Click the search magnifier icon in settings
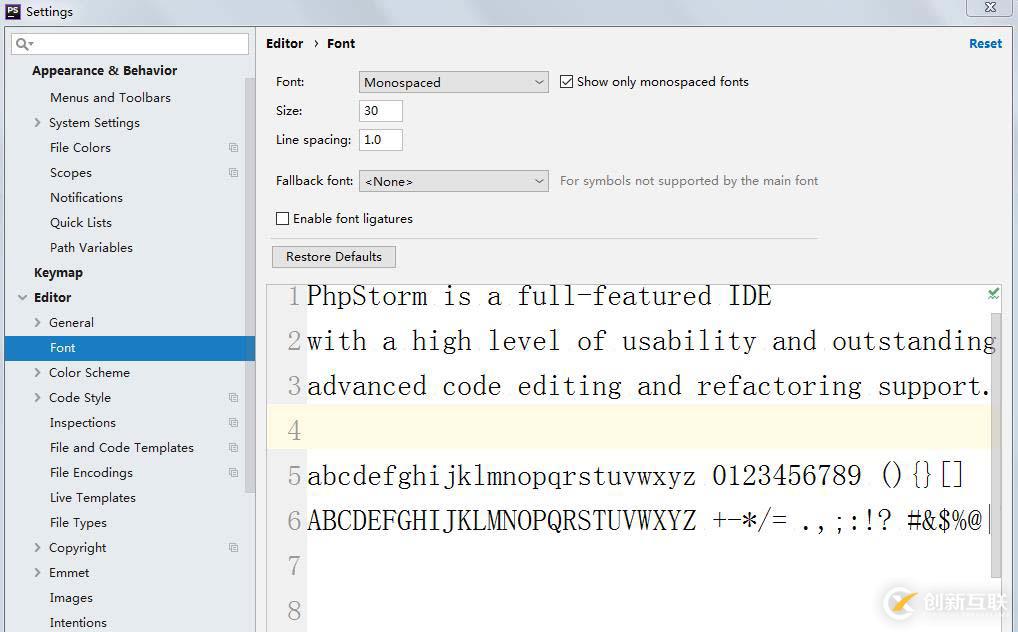 (x=24, y=44)
